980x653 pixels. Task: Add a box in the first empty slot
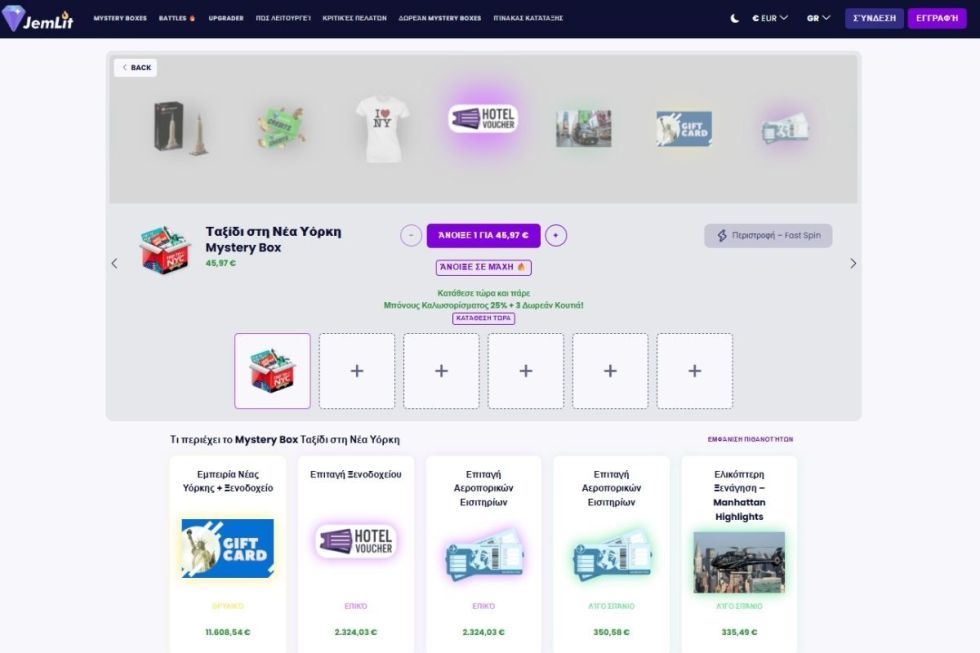click(x=357, y=371)
